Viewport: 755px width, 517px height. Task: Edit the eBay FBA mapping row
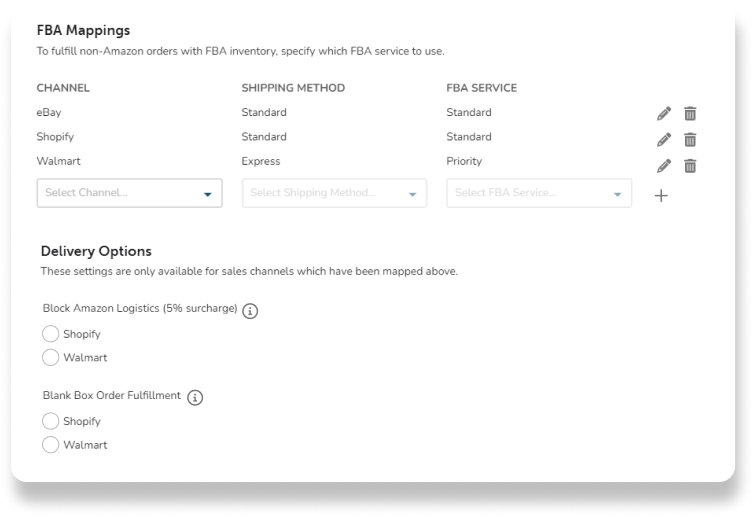(663, 114)
